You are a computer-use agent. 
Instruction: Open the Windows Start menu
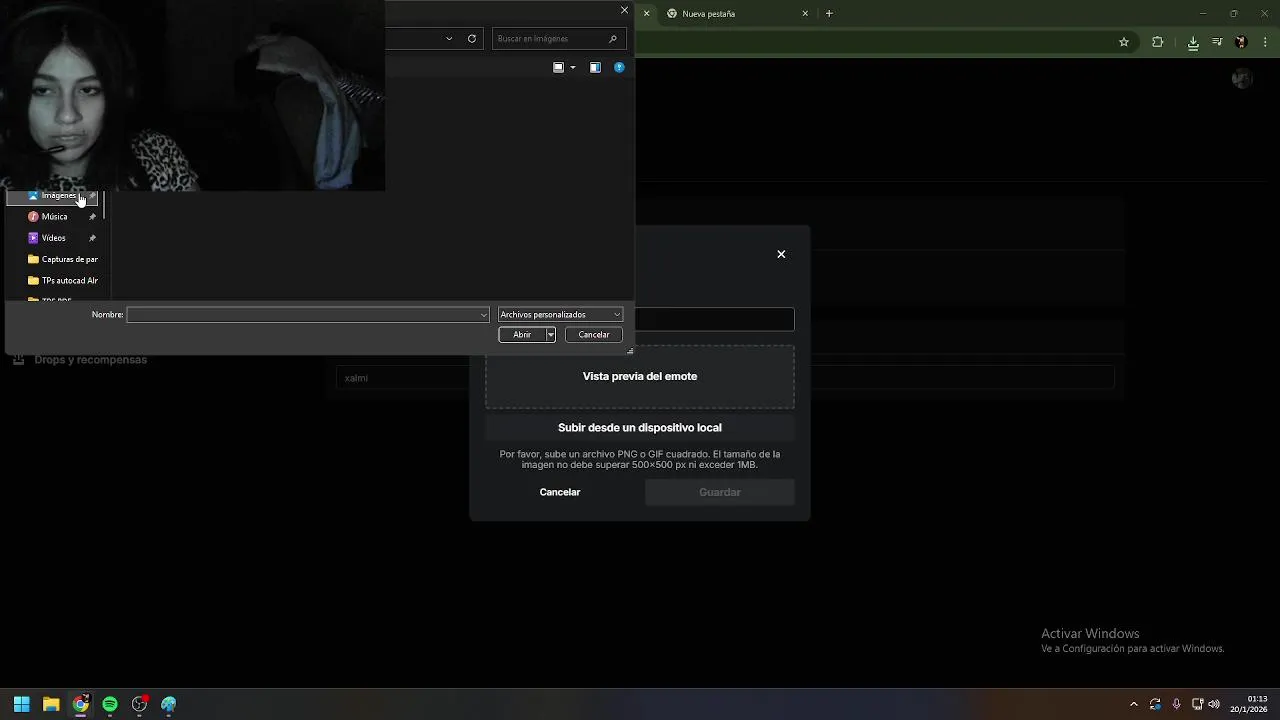coord(22,704)
